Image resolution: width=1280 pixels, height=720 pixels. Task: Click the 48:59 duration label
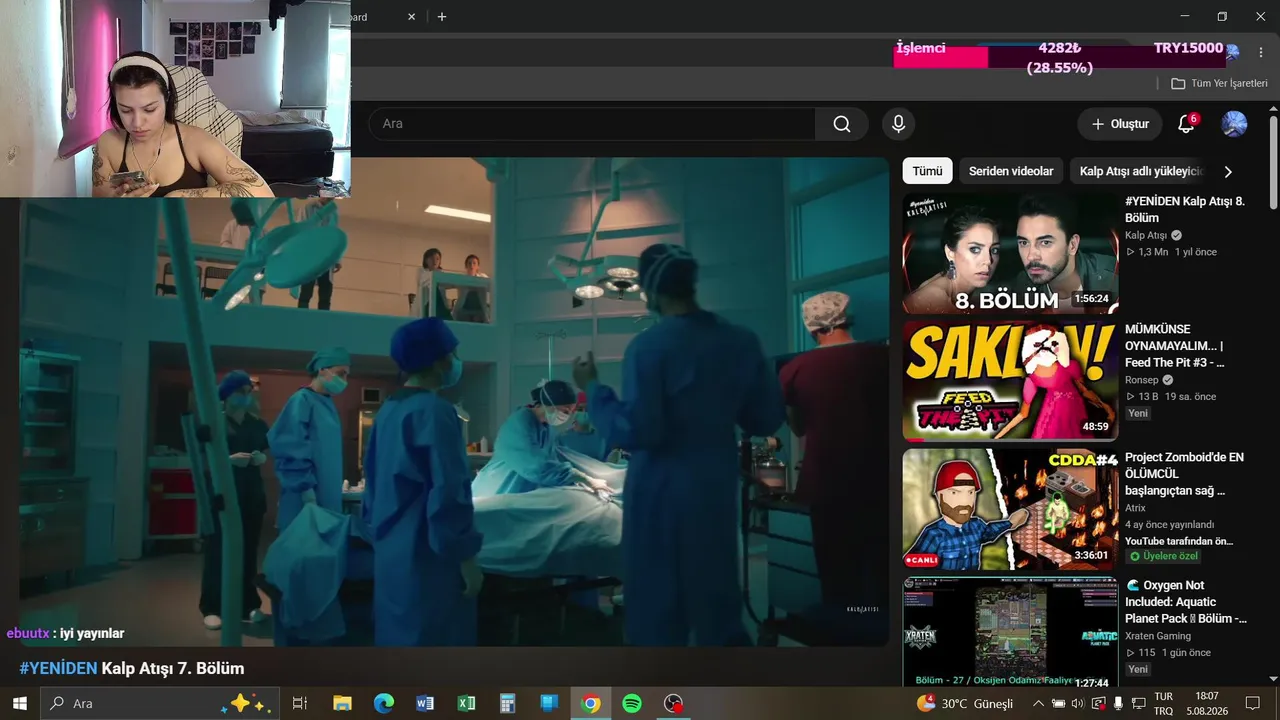1095,427
